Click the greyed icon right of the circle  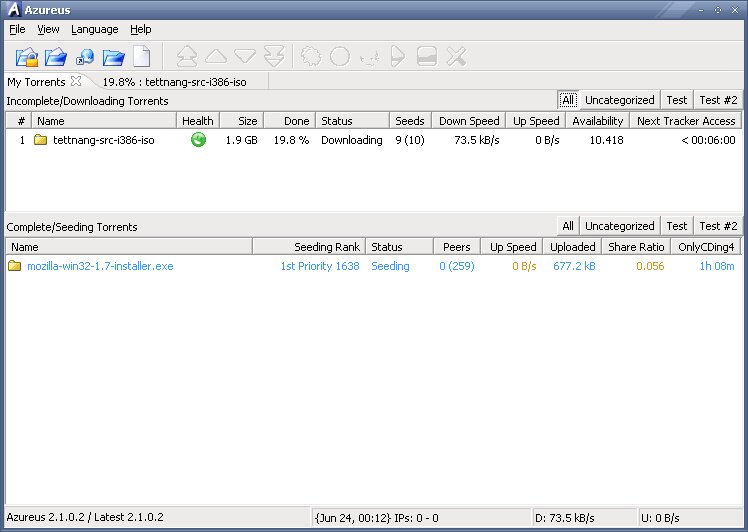[x=370, y=58]
